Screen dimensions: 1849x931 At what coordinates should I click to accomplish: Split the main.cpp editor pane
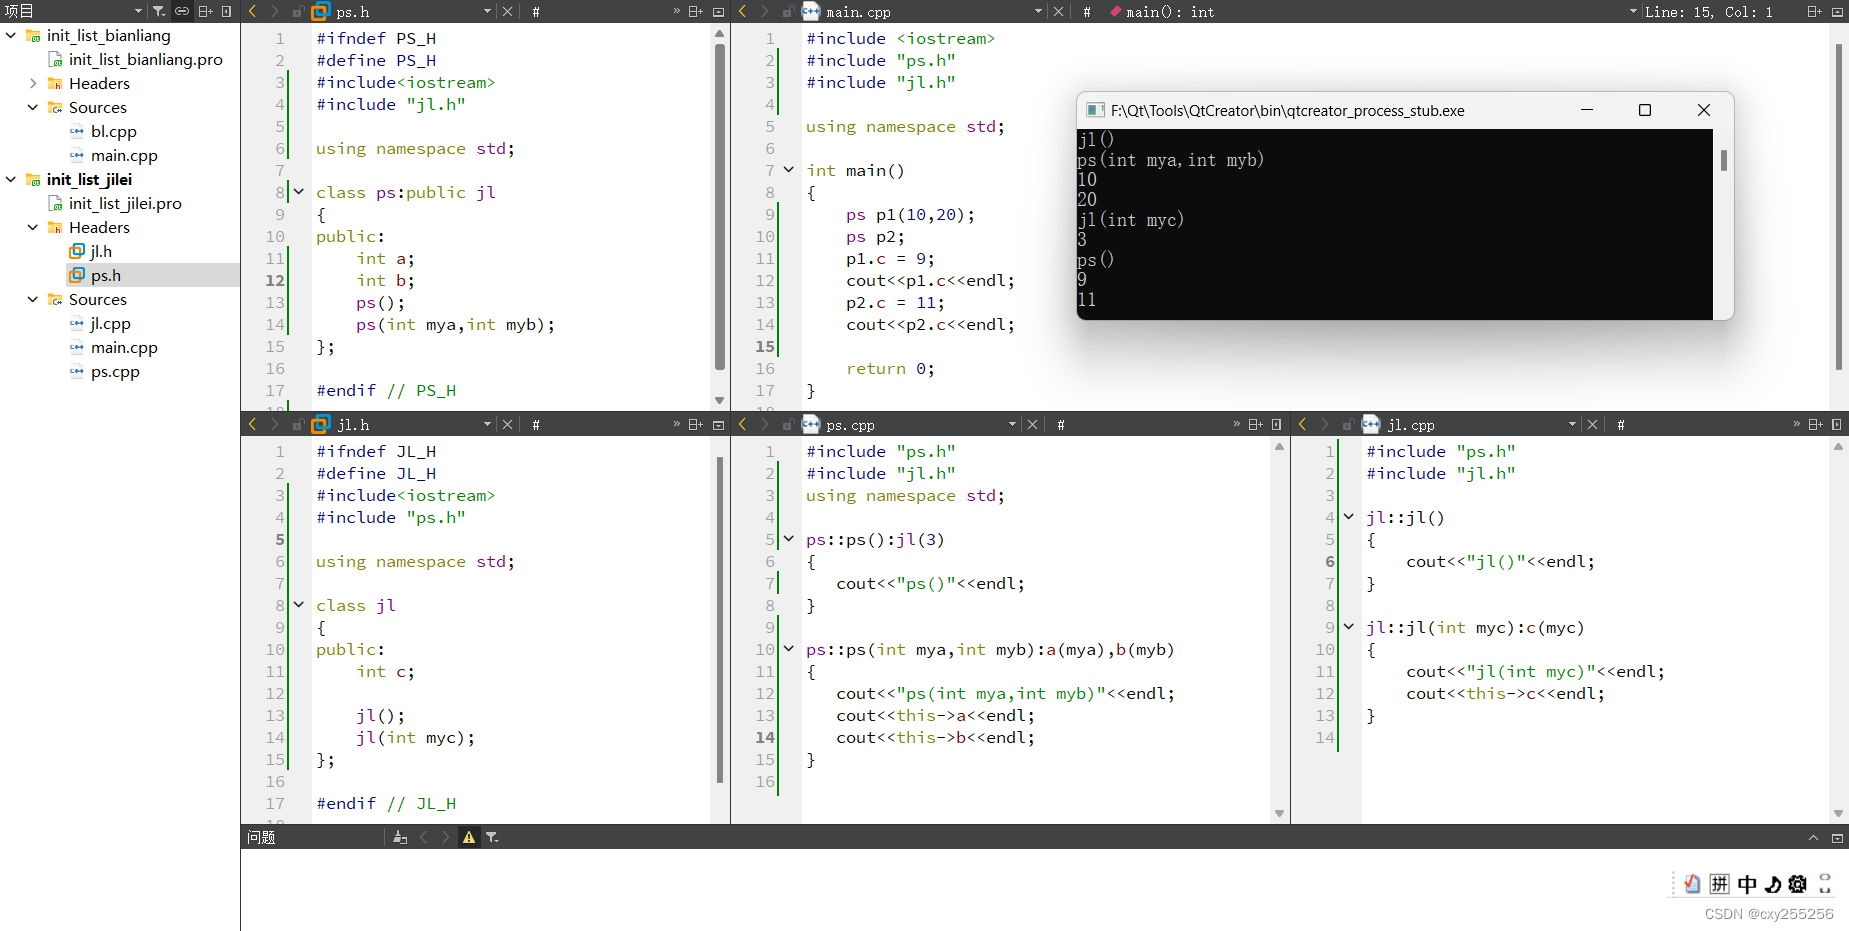pos(1815,11)
